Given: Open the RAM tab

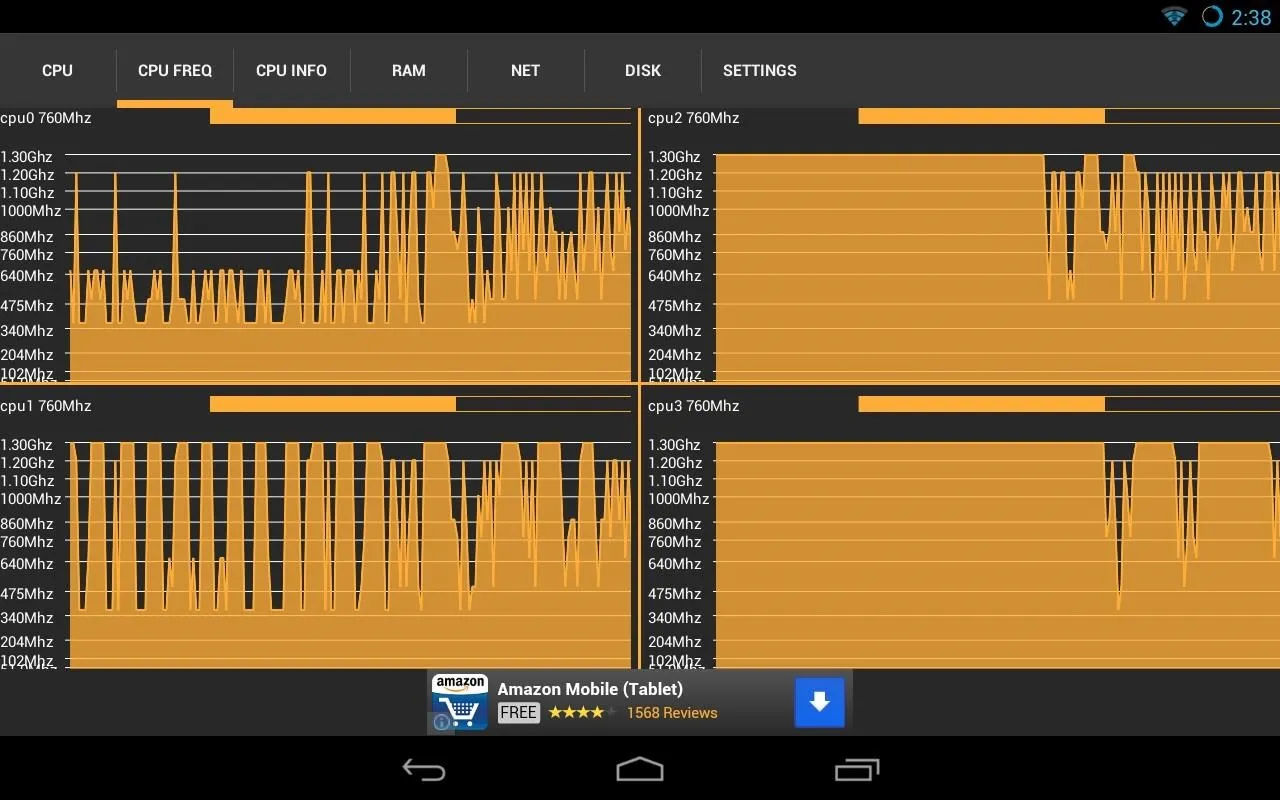Looking at the screenshot, I should [x=409, y=71].
